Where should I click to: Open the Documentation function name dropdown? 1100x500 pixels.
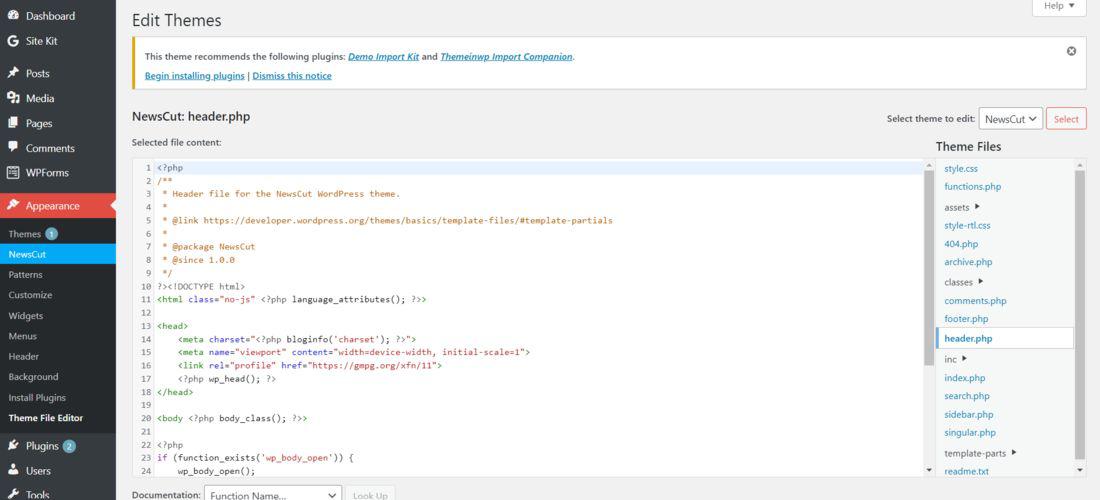tap(273, 495)
